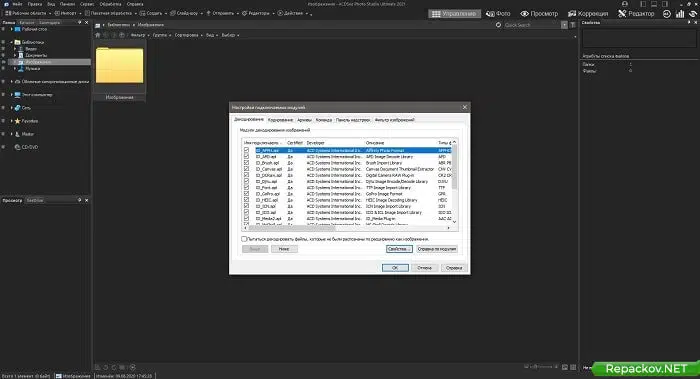This screenshot has width=700, height=379.
Task: Uncheck the ID_Brush.apl plugin checkbox
Action: point(246,163)
